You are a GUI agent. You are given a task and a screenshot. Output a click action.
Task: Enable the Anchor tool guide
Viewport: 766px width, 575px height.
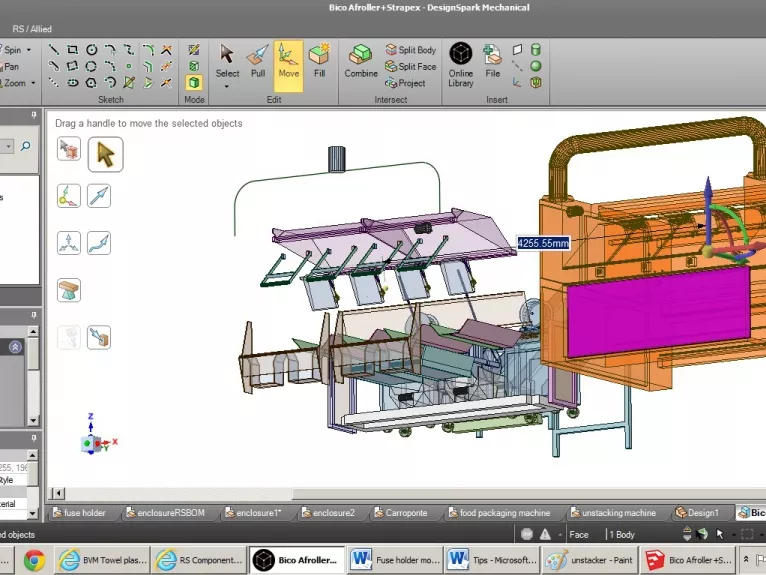68,196
